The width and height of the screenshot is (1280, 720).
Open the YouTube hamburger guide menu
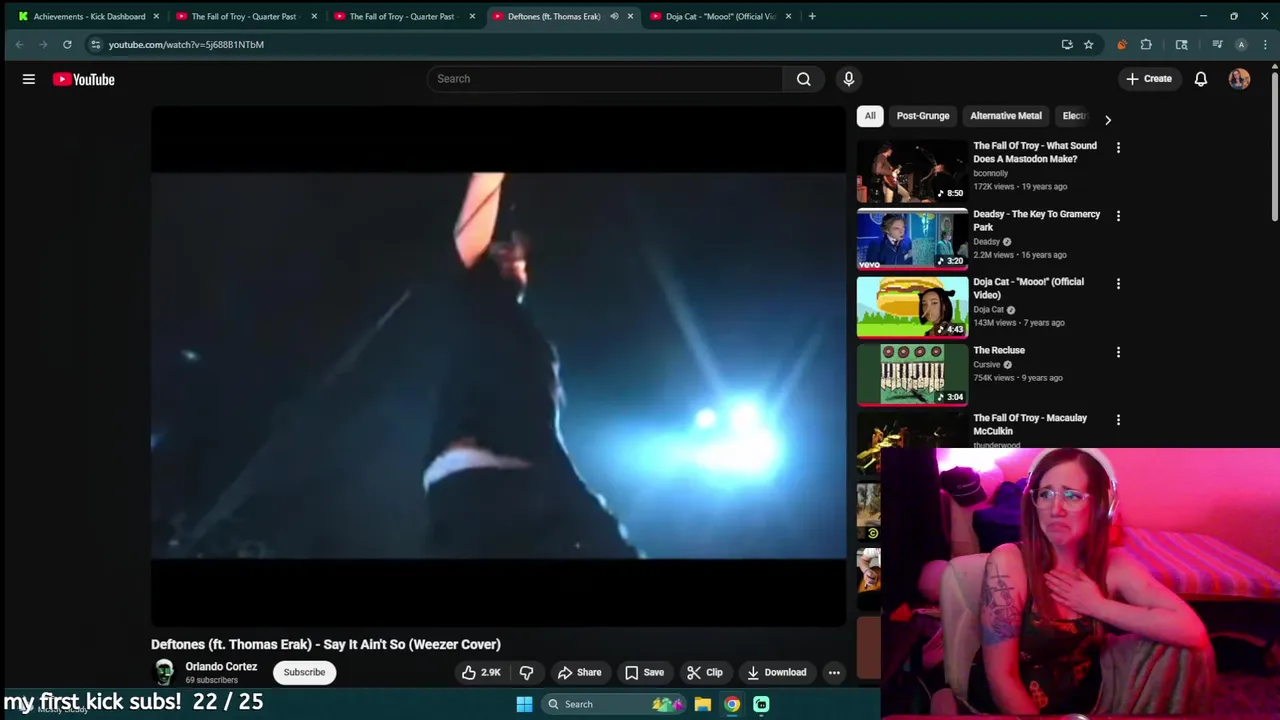click(x=29, y=79)
